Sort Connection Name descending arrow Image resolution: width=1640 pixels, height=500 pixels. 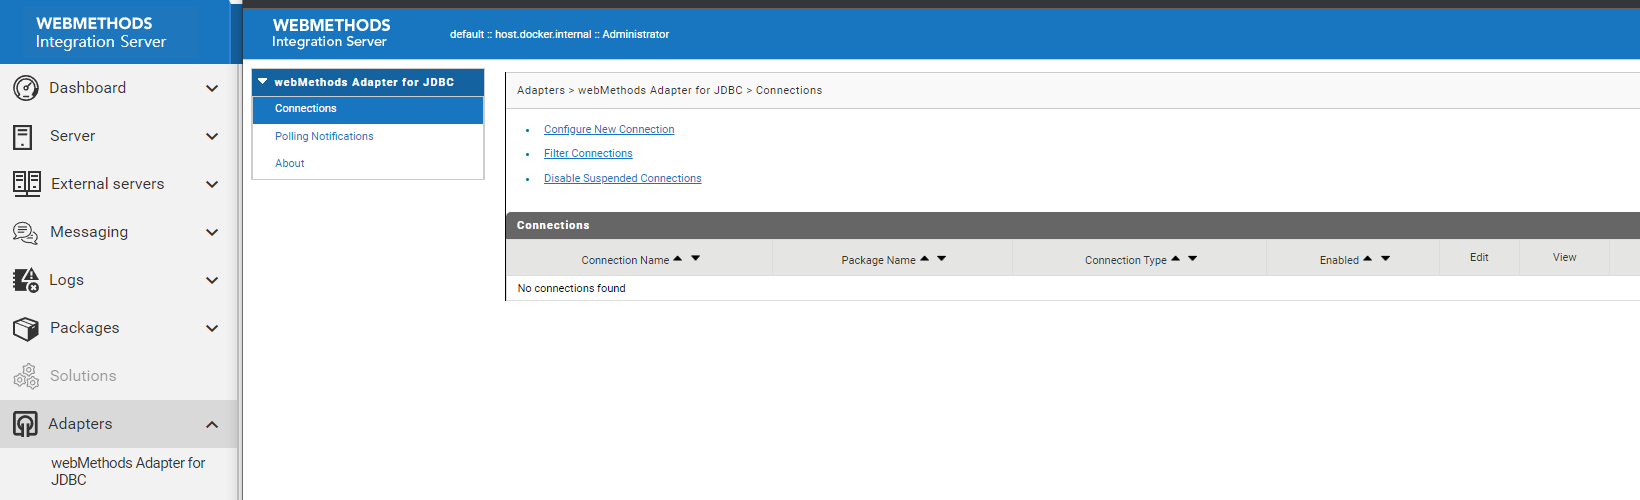[696, 258]
